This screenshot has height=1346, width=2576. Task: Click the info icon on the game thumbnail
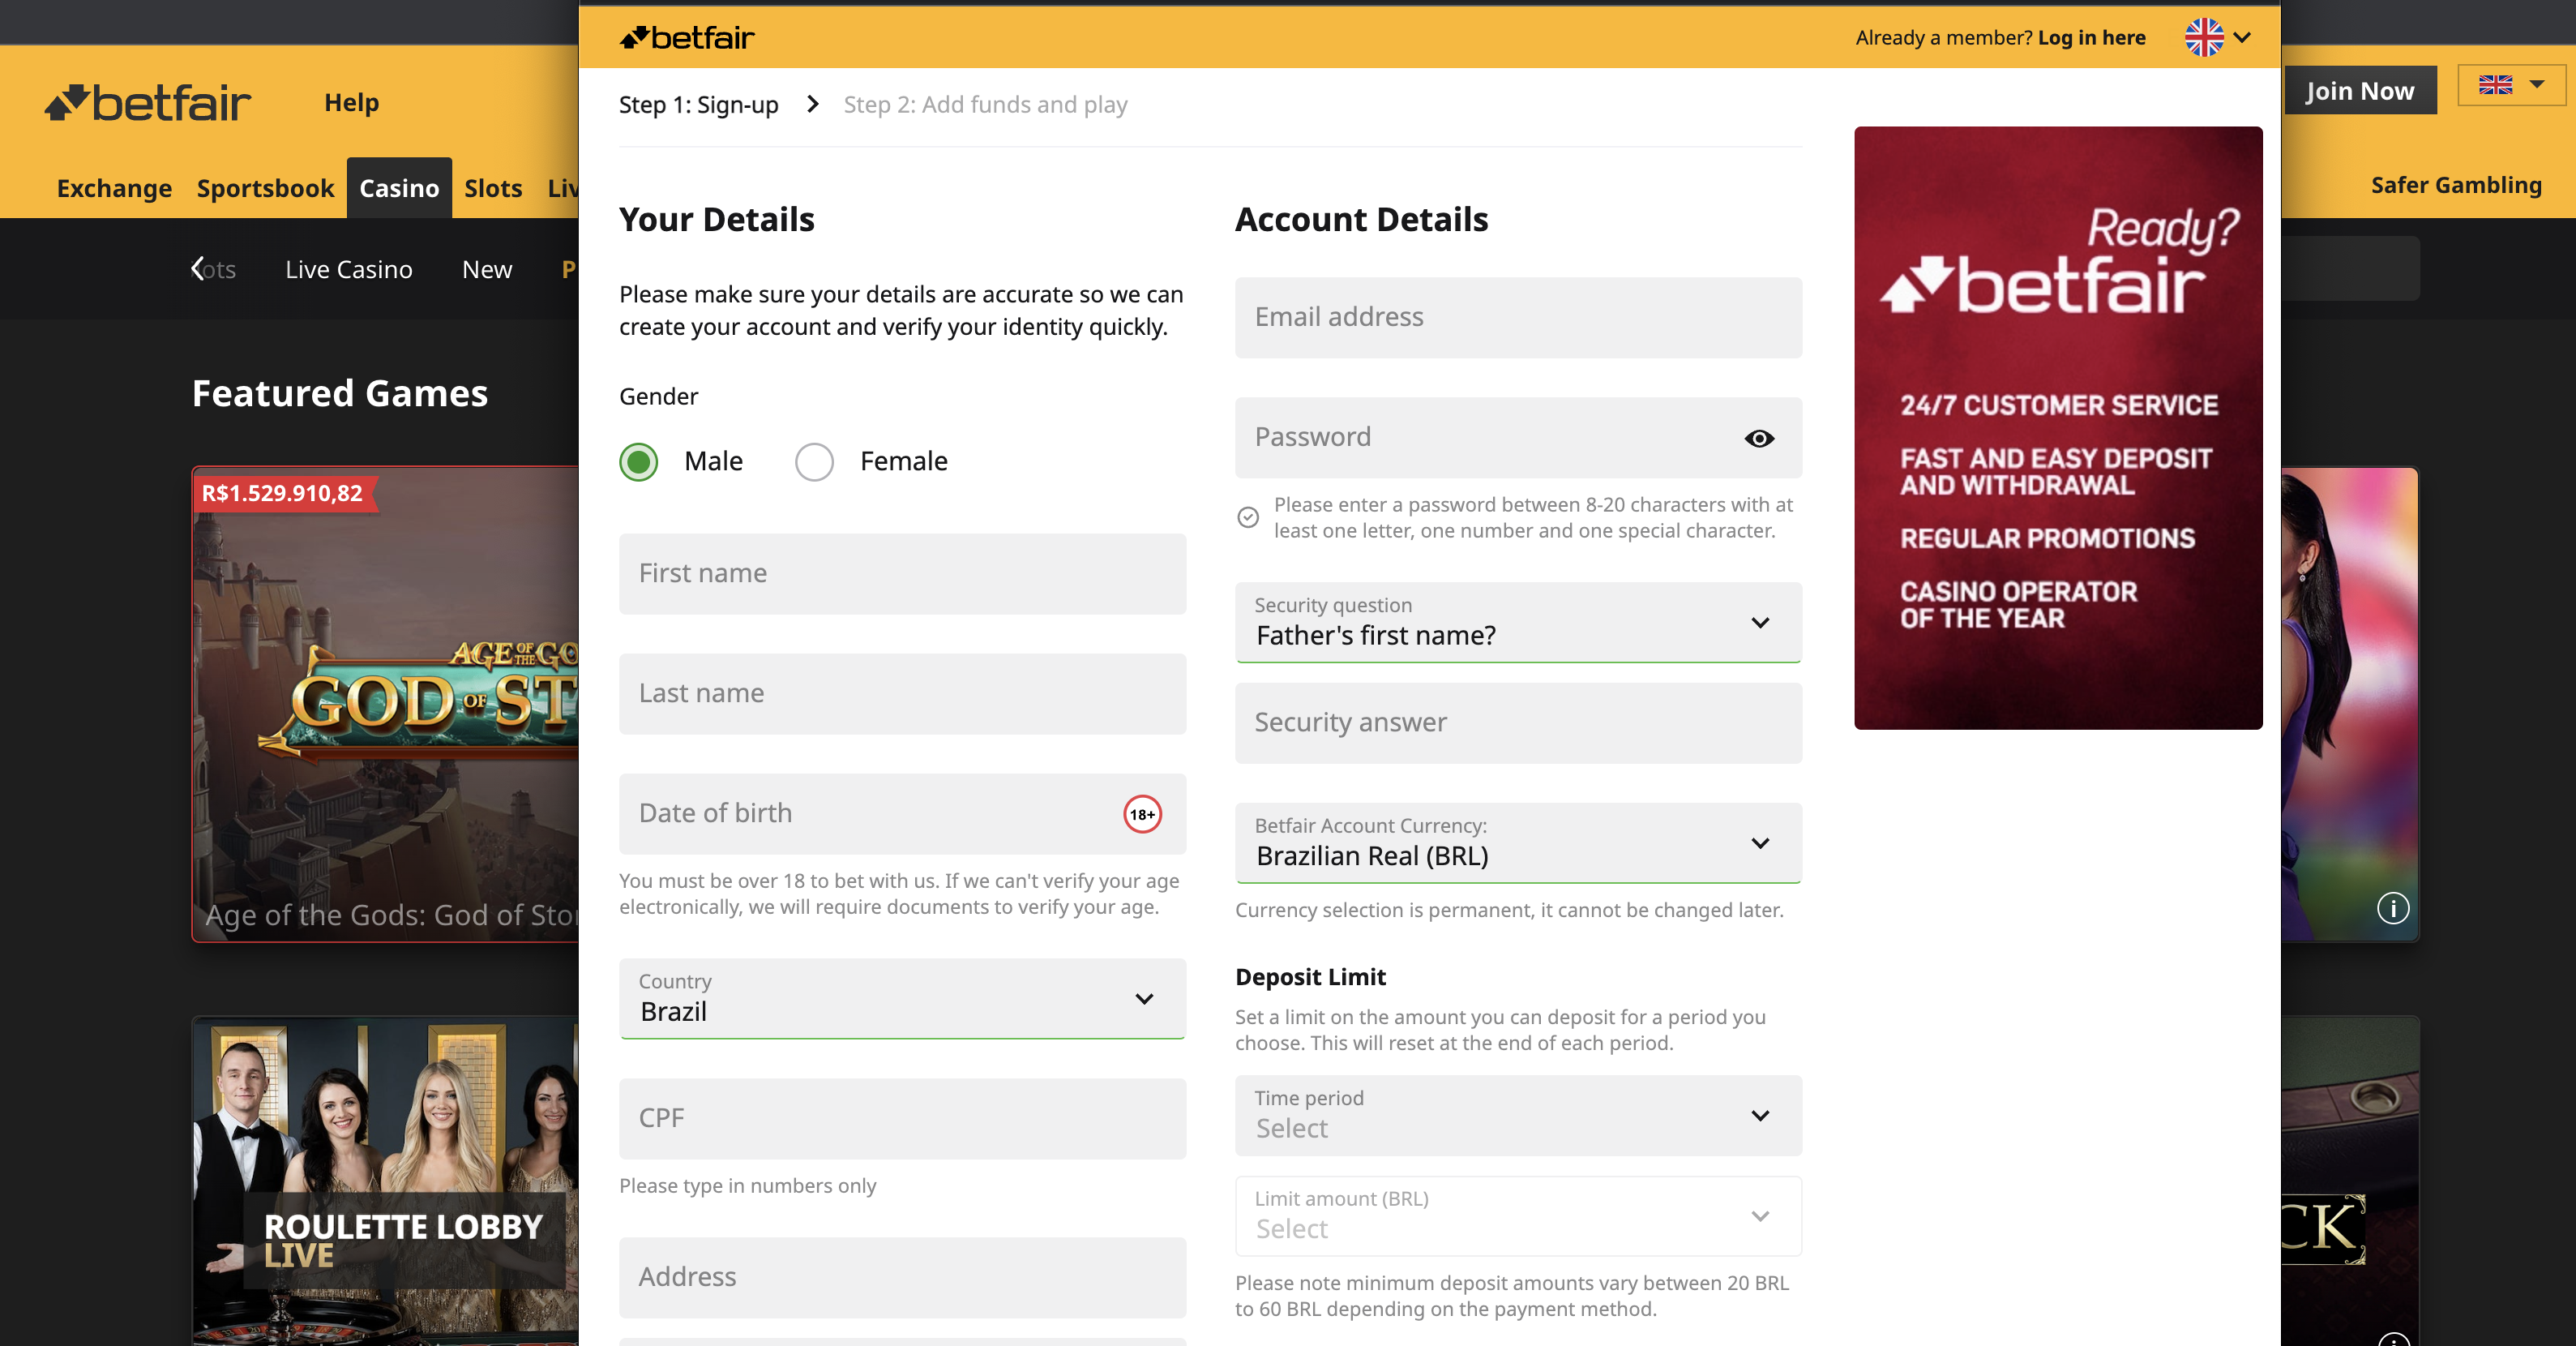[2392, 908]
